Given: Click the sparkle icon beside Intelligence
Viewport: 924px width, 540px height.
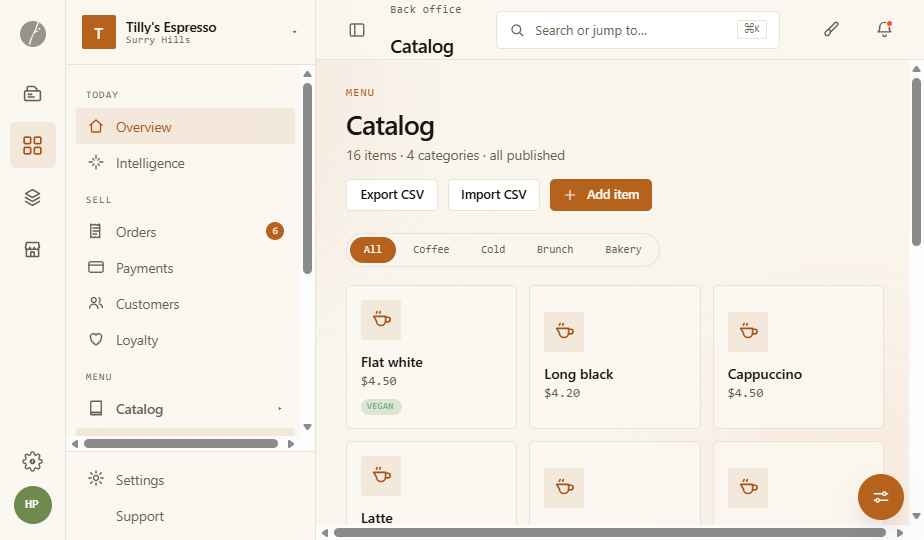Looking at the screenshot, I should tap(96, 162).
